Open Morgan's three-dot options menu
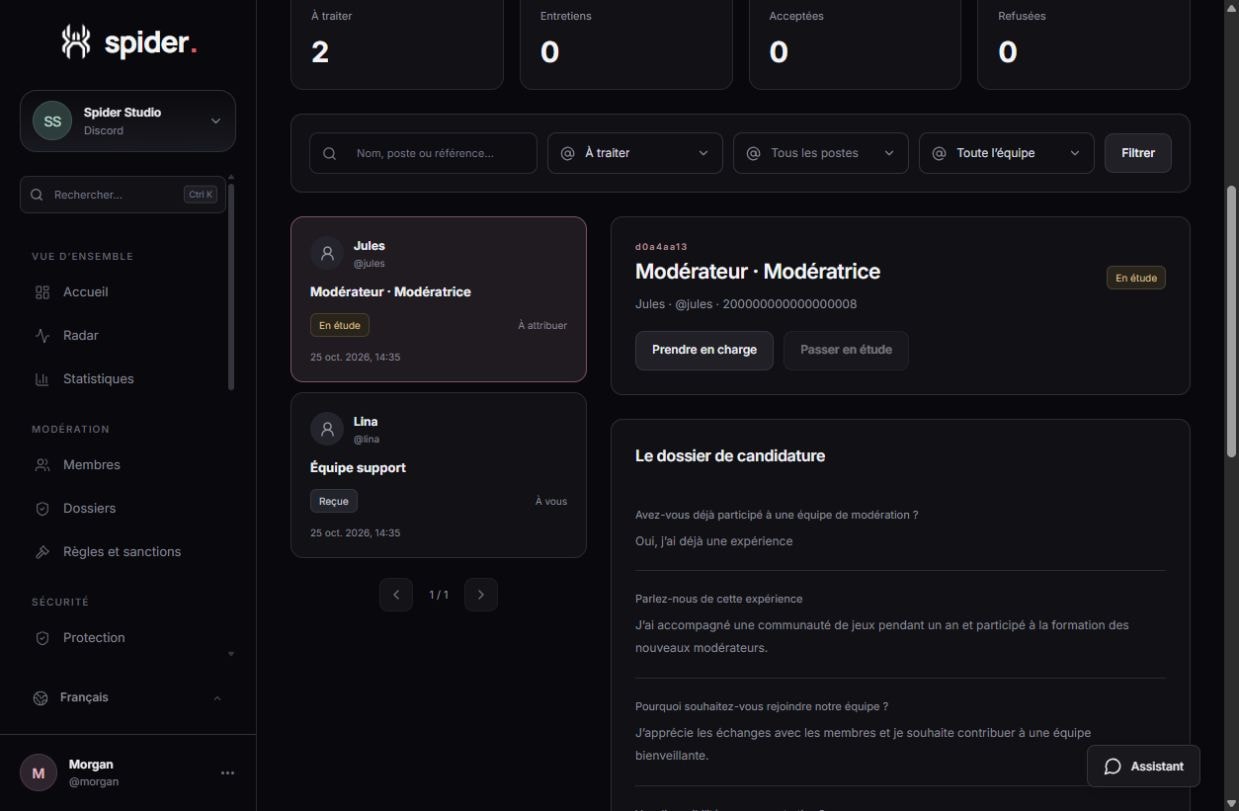 tap(228, 773)
